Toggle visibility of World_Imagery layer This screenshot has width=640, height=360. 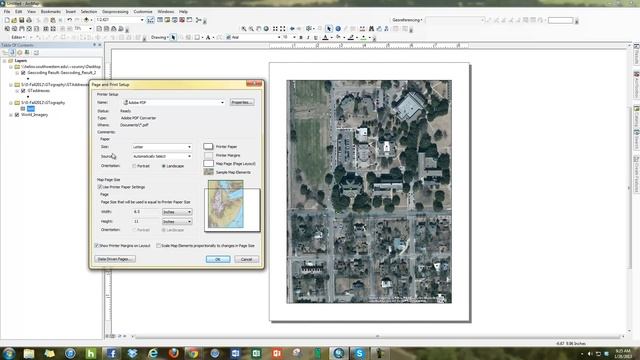17,115
